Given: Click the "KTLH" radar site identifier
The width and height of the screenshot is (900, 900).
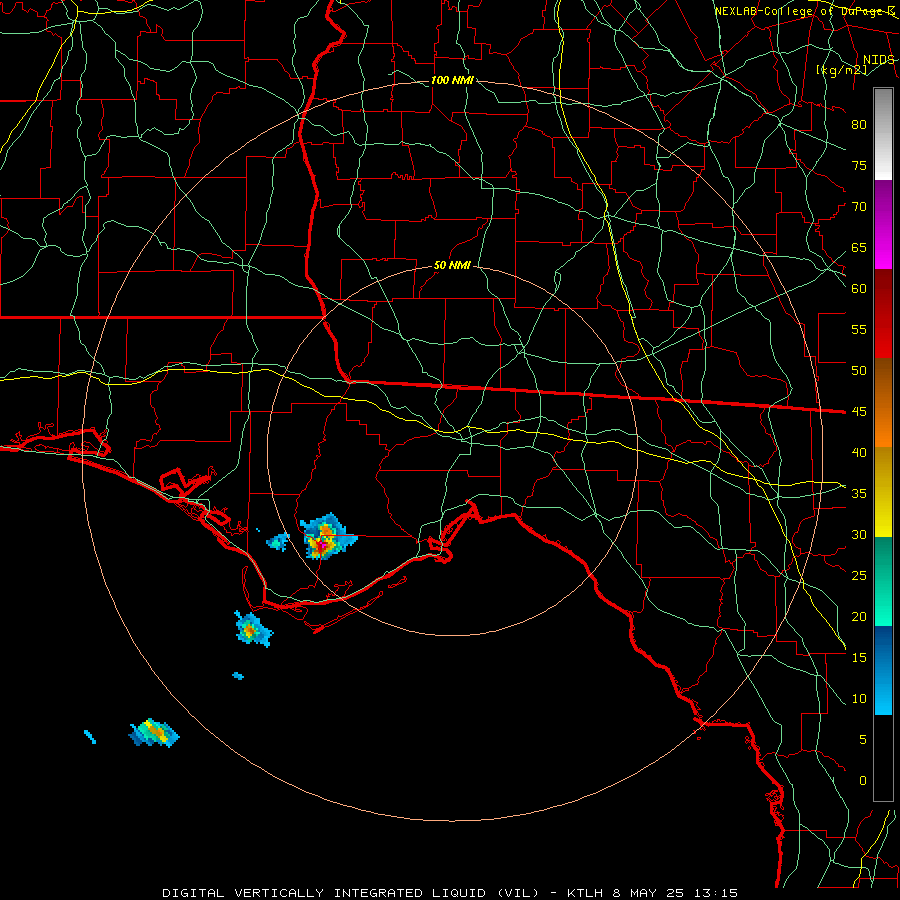Looking at the screenshot, I should point(585,893).
